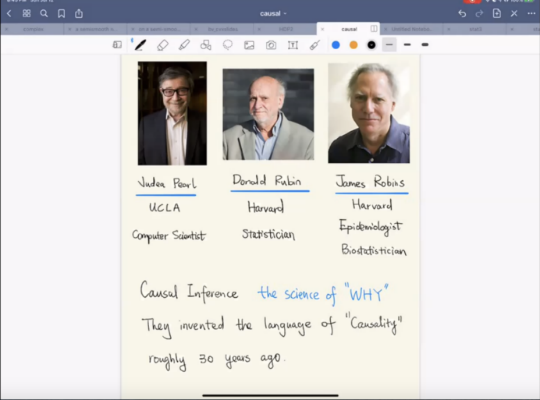The width and height of the screenshot is (540, 400).
Task: Open the share and export menu
Action: pyautogui.click(x=79, y=13)
